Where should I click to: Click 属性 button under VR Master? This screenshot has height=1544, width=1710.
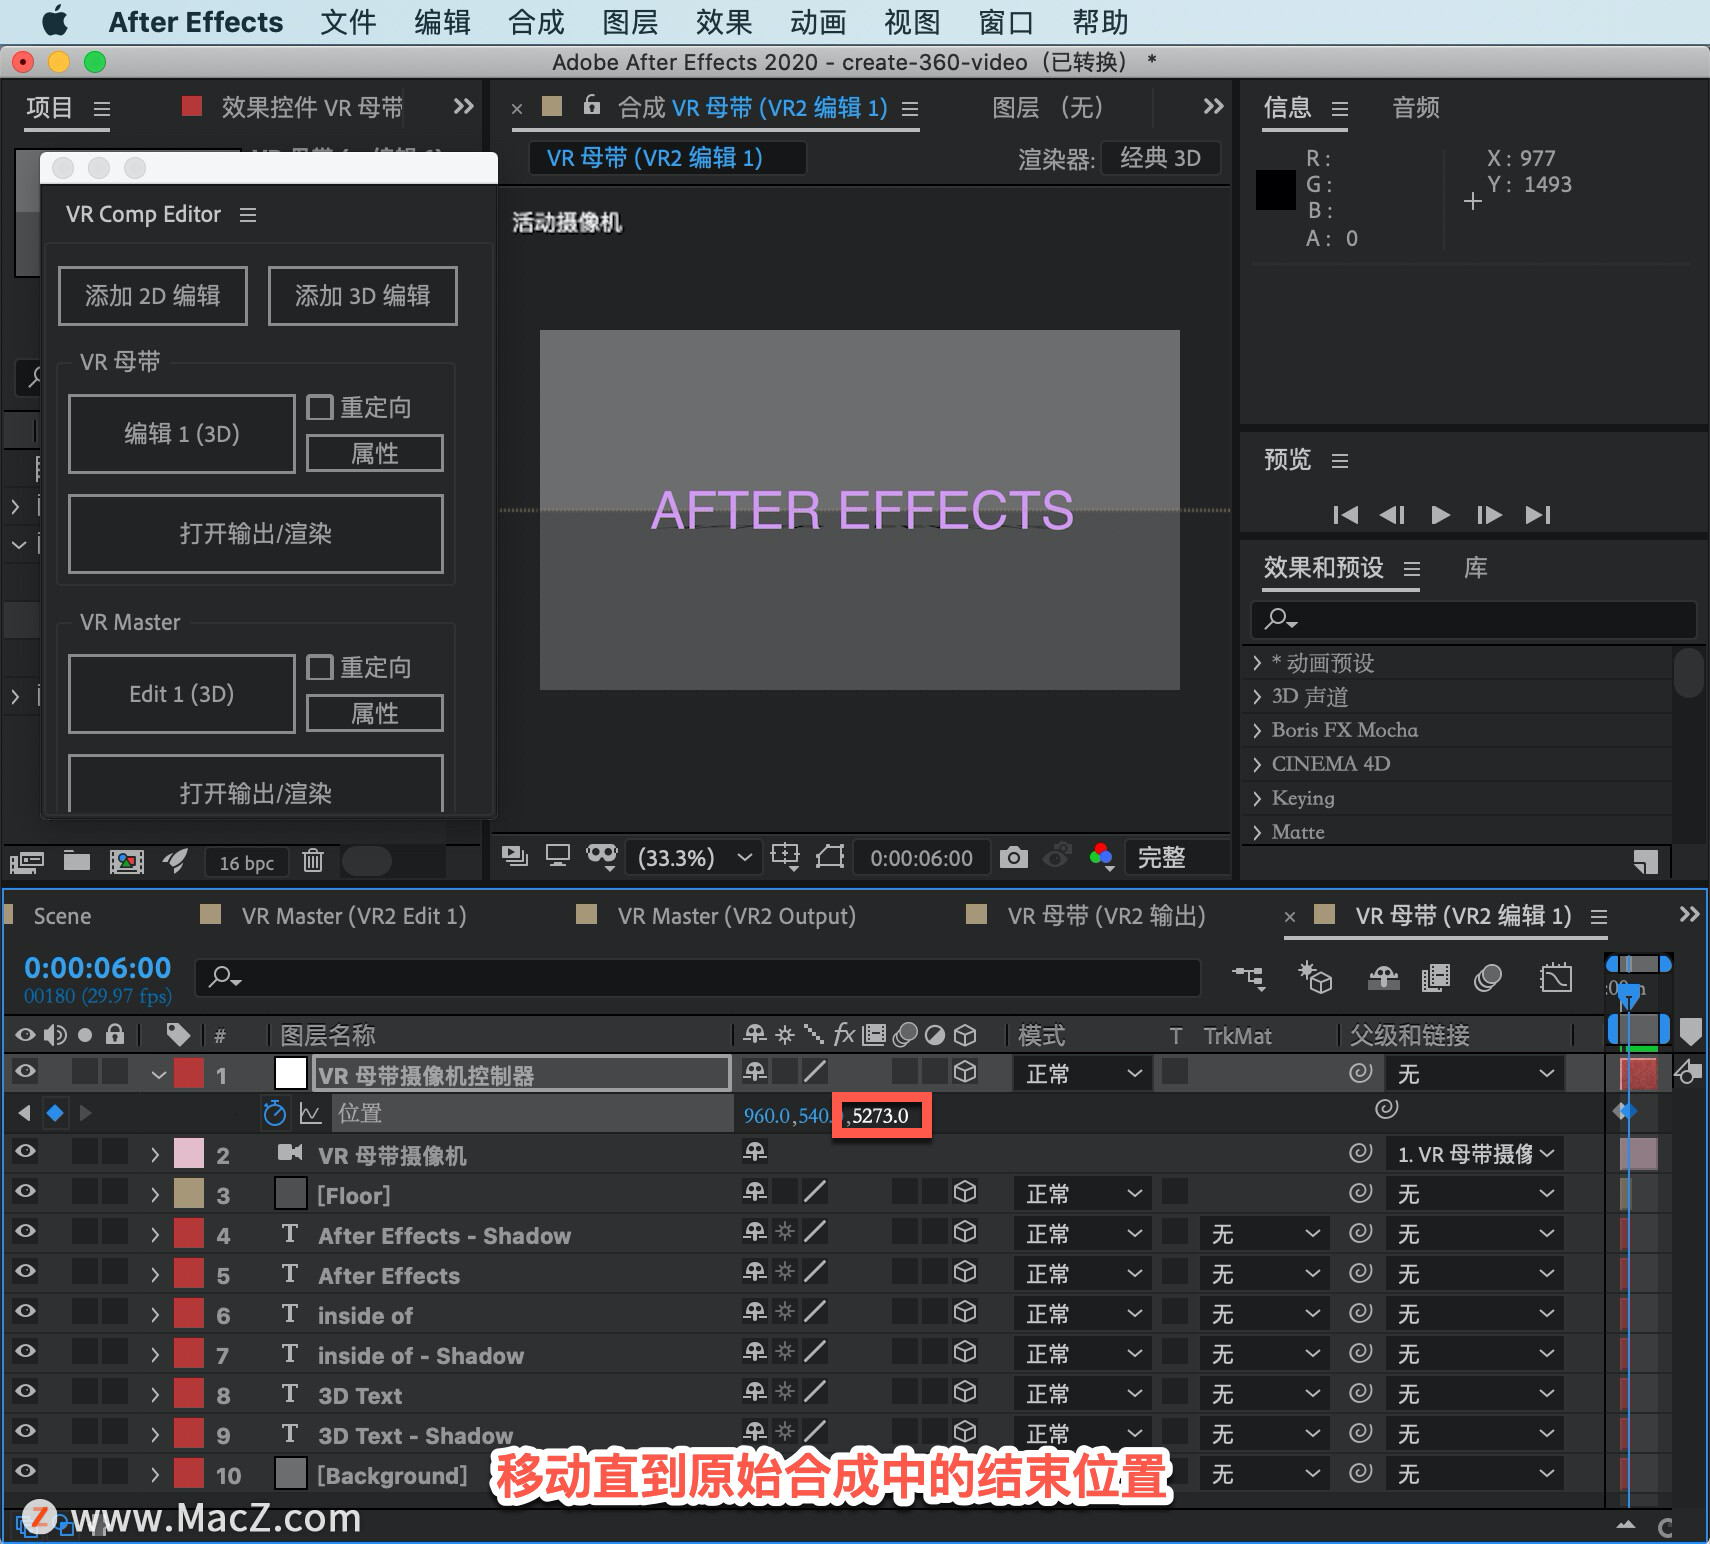[x=375, y=713]
